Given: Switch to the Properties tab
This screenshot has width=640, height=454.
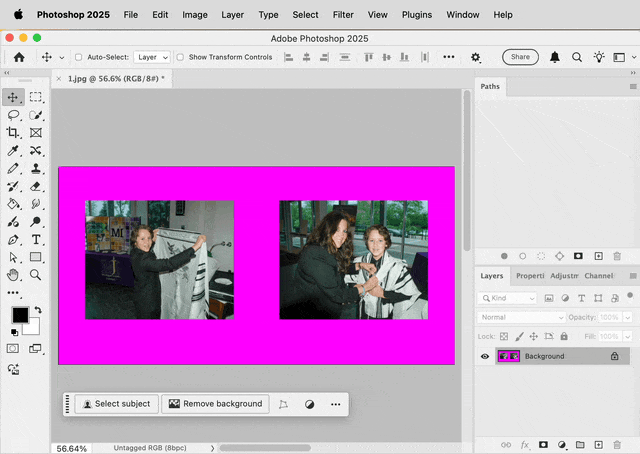Looking at the screenshot, I should [x=530, y=276].
